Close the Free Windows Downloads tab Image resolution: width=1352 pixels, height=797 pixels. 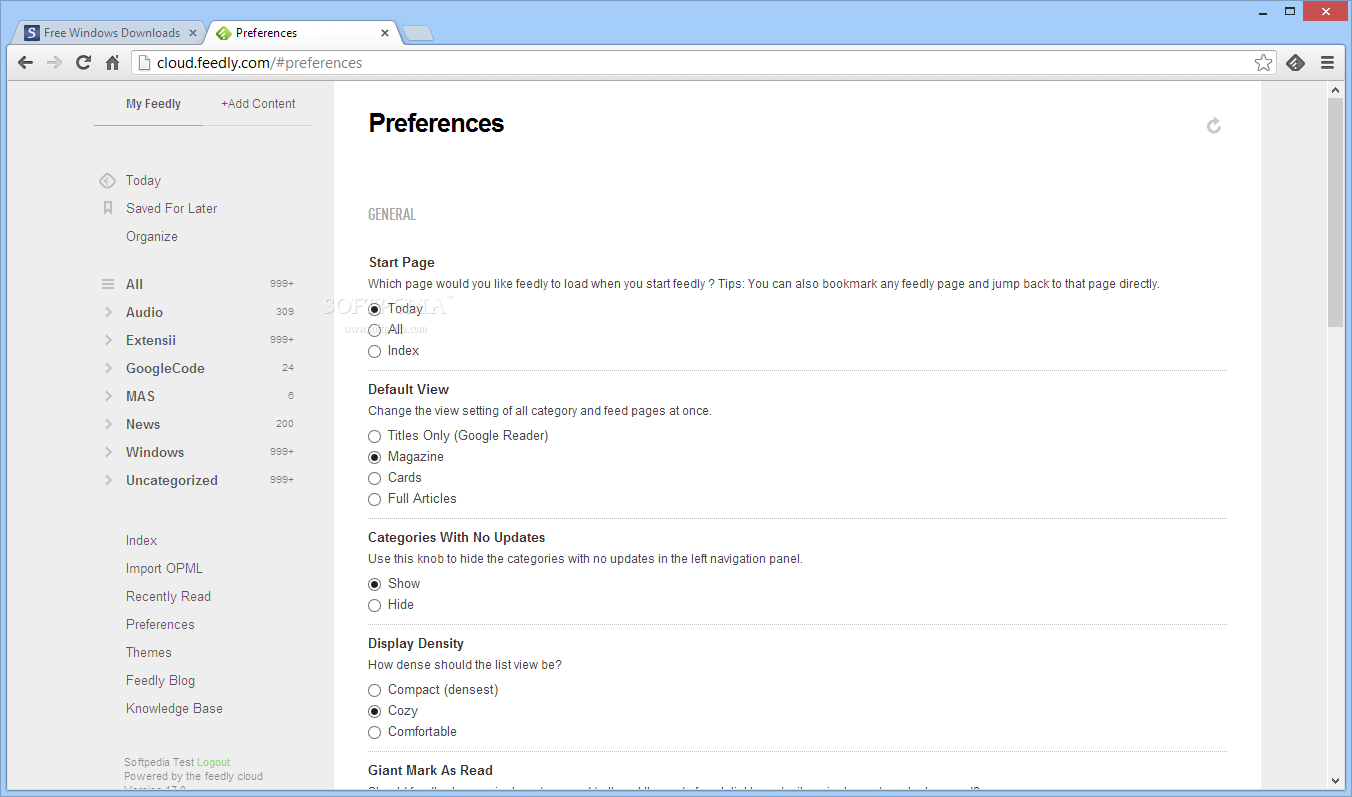[x=193, y=33]
